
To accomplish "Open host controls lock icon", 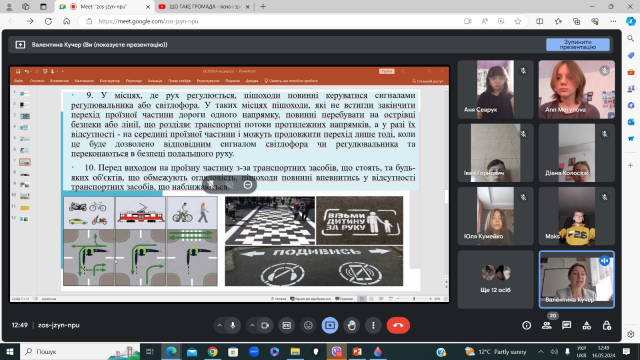I will point(607,325).
